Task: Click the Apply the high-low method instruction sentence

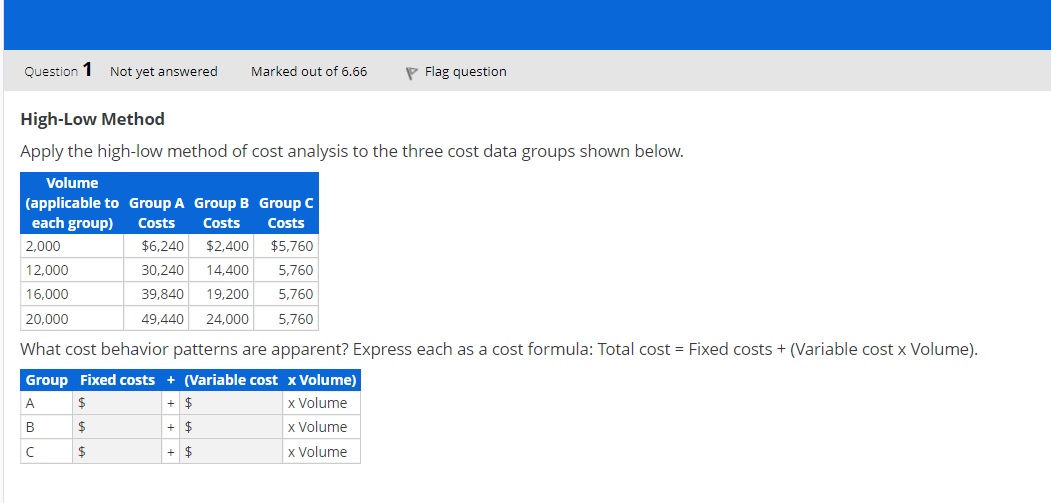Action: pos(352,152)
